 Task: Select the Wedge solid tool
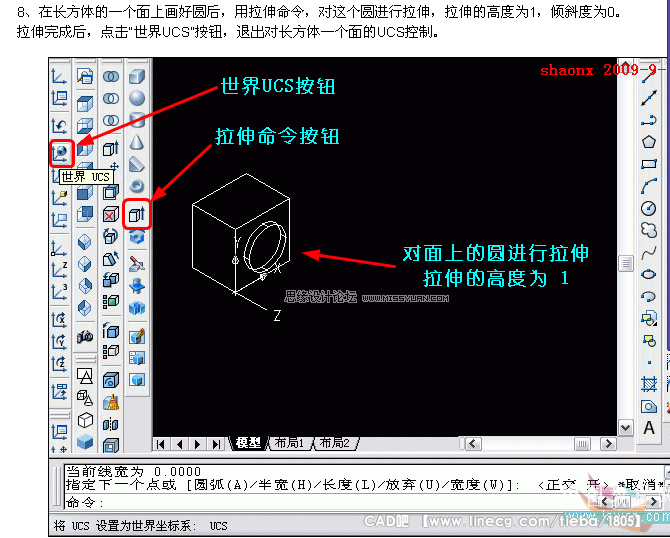coord(137,164)
